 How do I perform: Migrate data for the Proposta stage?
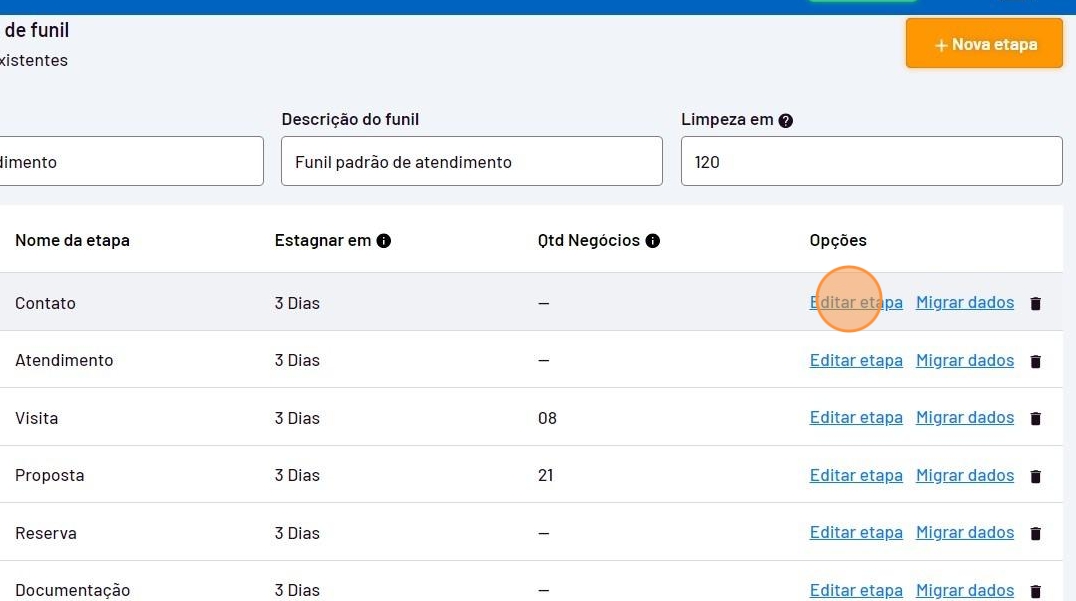[965, 475]
